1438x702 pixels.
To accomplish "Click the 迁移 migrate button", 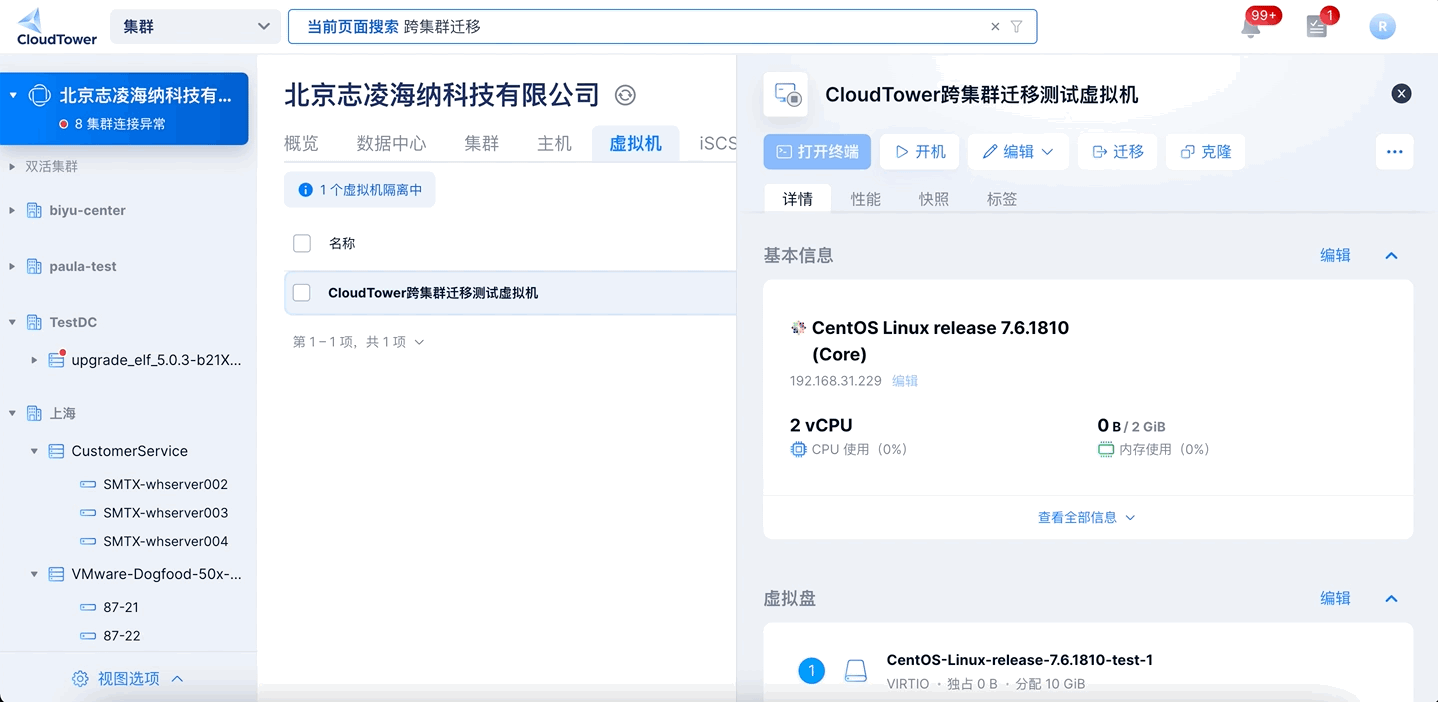I will coord(1117,152).
